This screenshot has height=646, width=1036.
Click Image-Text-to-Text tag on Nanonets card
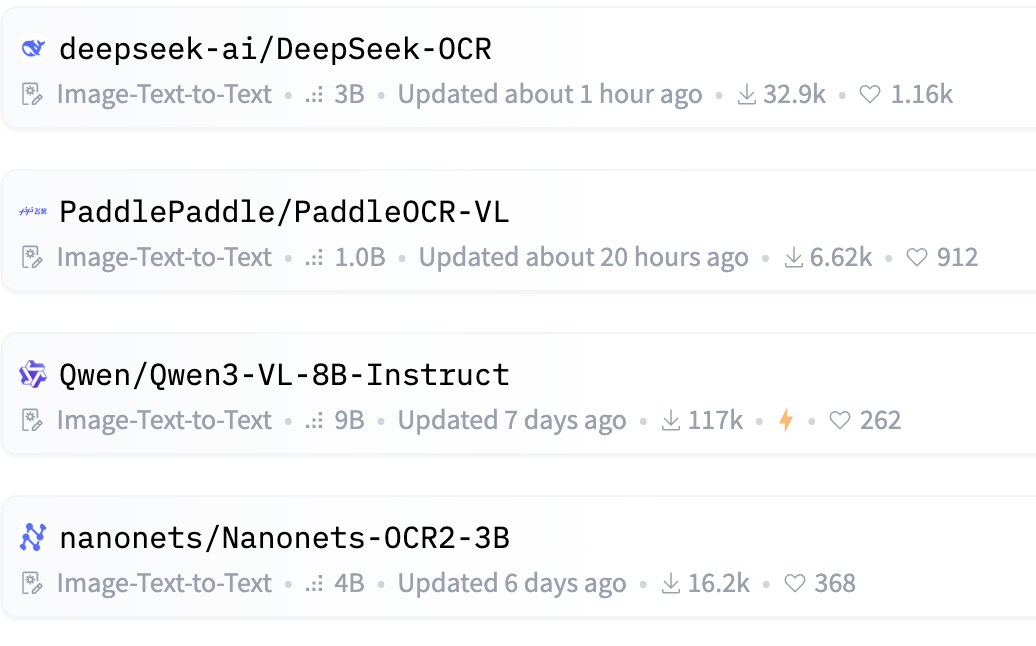tap(164, 583)
